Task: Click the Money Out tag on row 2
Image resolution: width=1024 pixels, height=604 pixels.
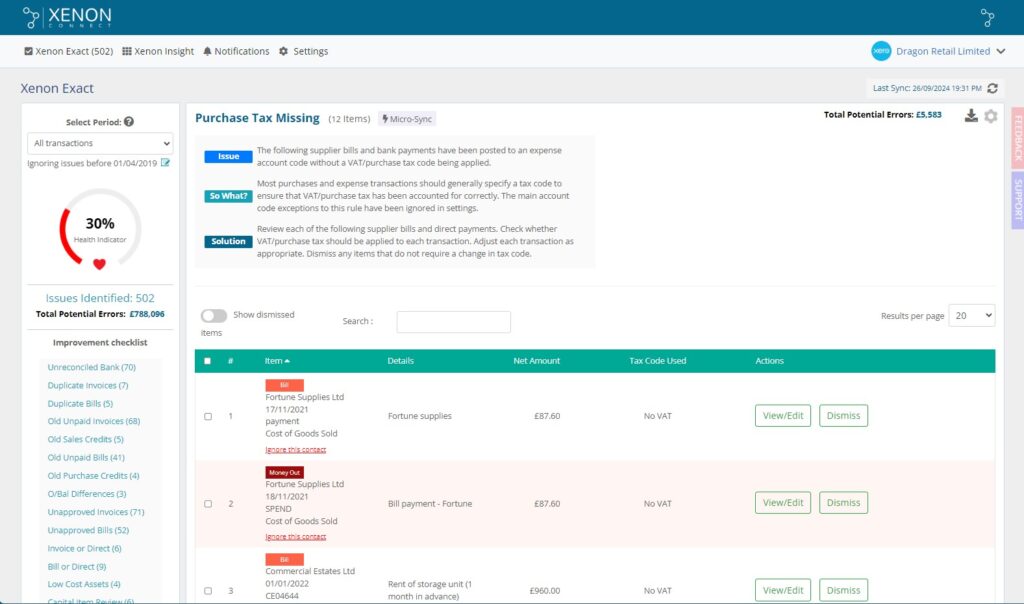Action: click(284, 472)
